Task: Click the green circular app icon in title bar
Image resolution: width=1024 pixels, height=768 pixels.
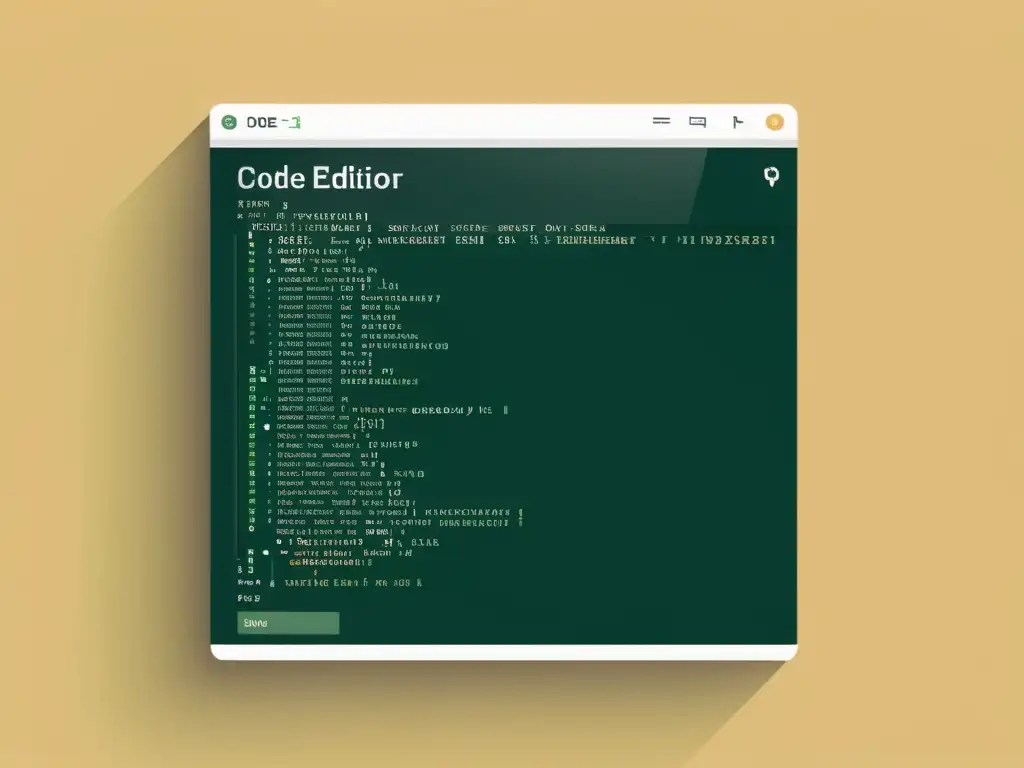Action: (229, 122)
